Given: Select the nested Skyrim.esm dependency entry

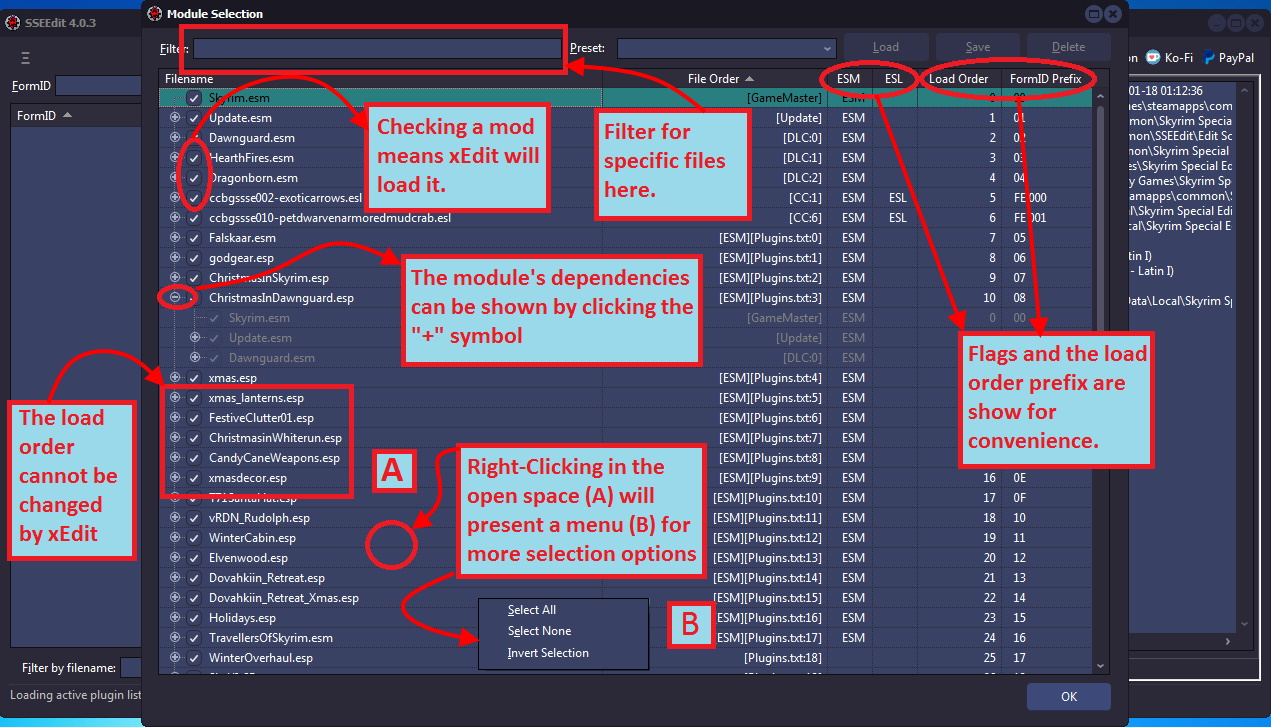Looking at the screenshot, I should (x=259, y=318).
